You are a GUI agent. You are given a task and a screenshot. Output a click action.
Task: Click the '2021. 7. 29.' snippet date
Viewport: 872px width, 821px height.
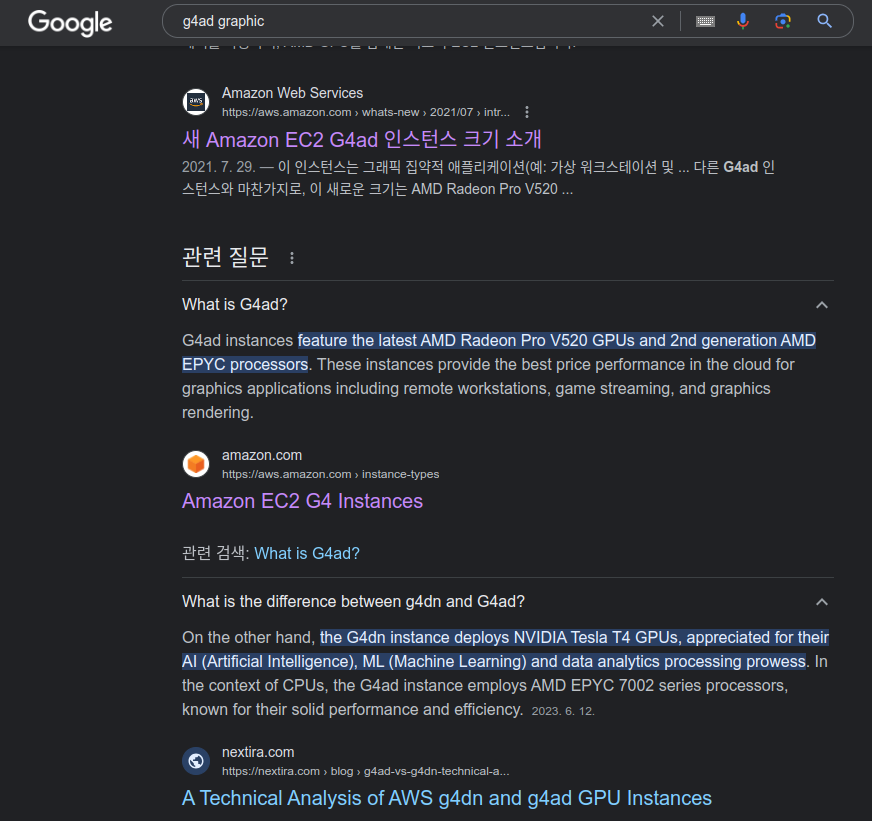[219, 167]
